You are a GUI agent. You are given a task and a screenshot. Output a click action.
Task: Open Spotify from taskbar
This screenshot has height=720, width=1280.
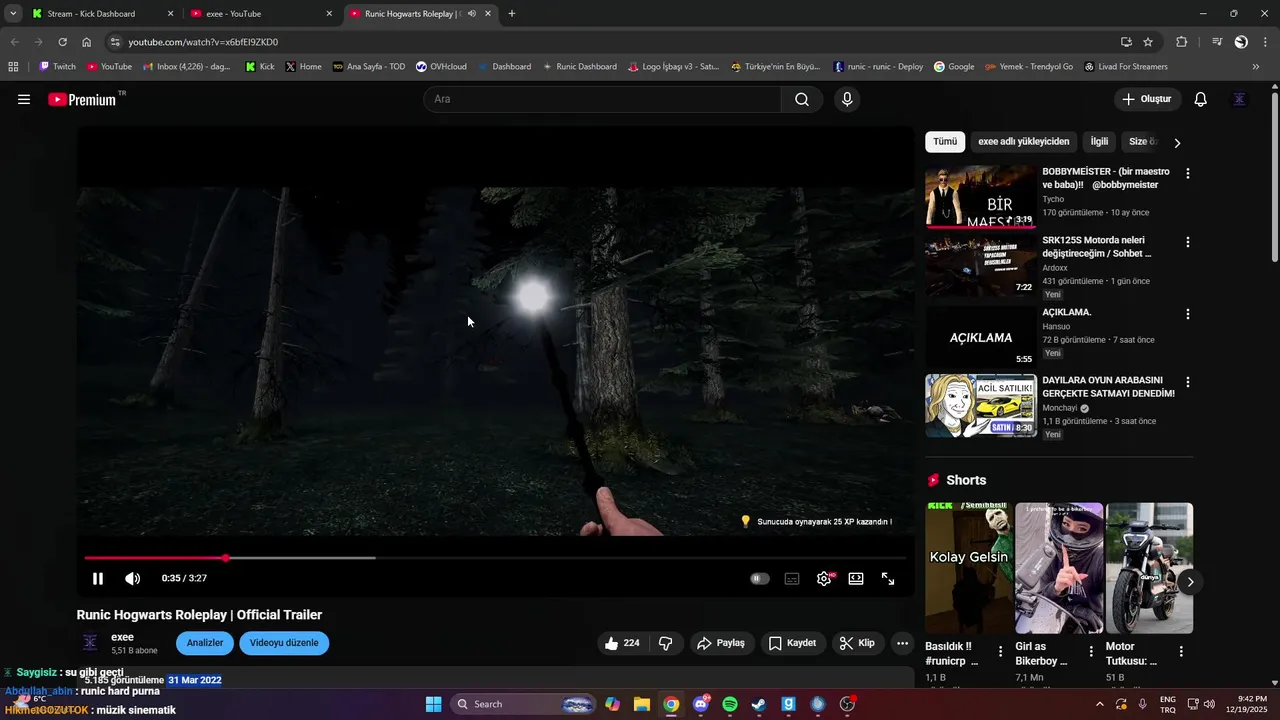pyautogui.click(x=730, y=704)
